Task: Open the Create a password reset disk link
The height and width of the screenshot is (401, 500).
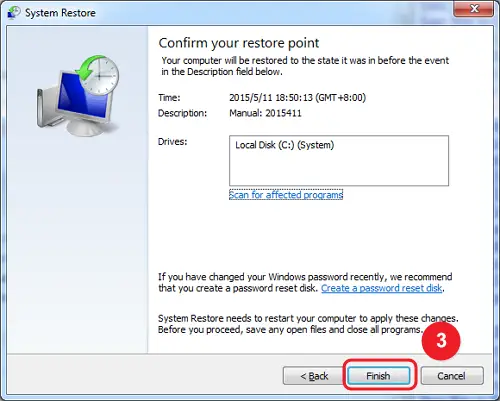Action: click(382, 288)
